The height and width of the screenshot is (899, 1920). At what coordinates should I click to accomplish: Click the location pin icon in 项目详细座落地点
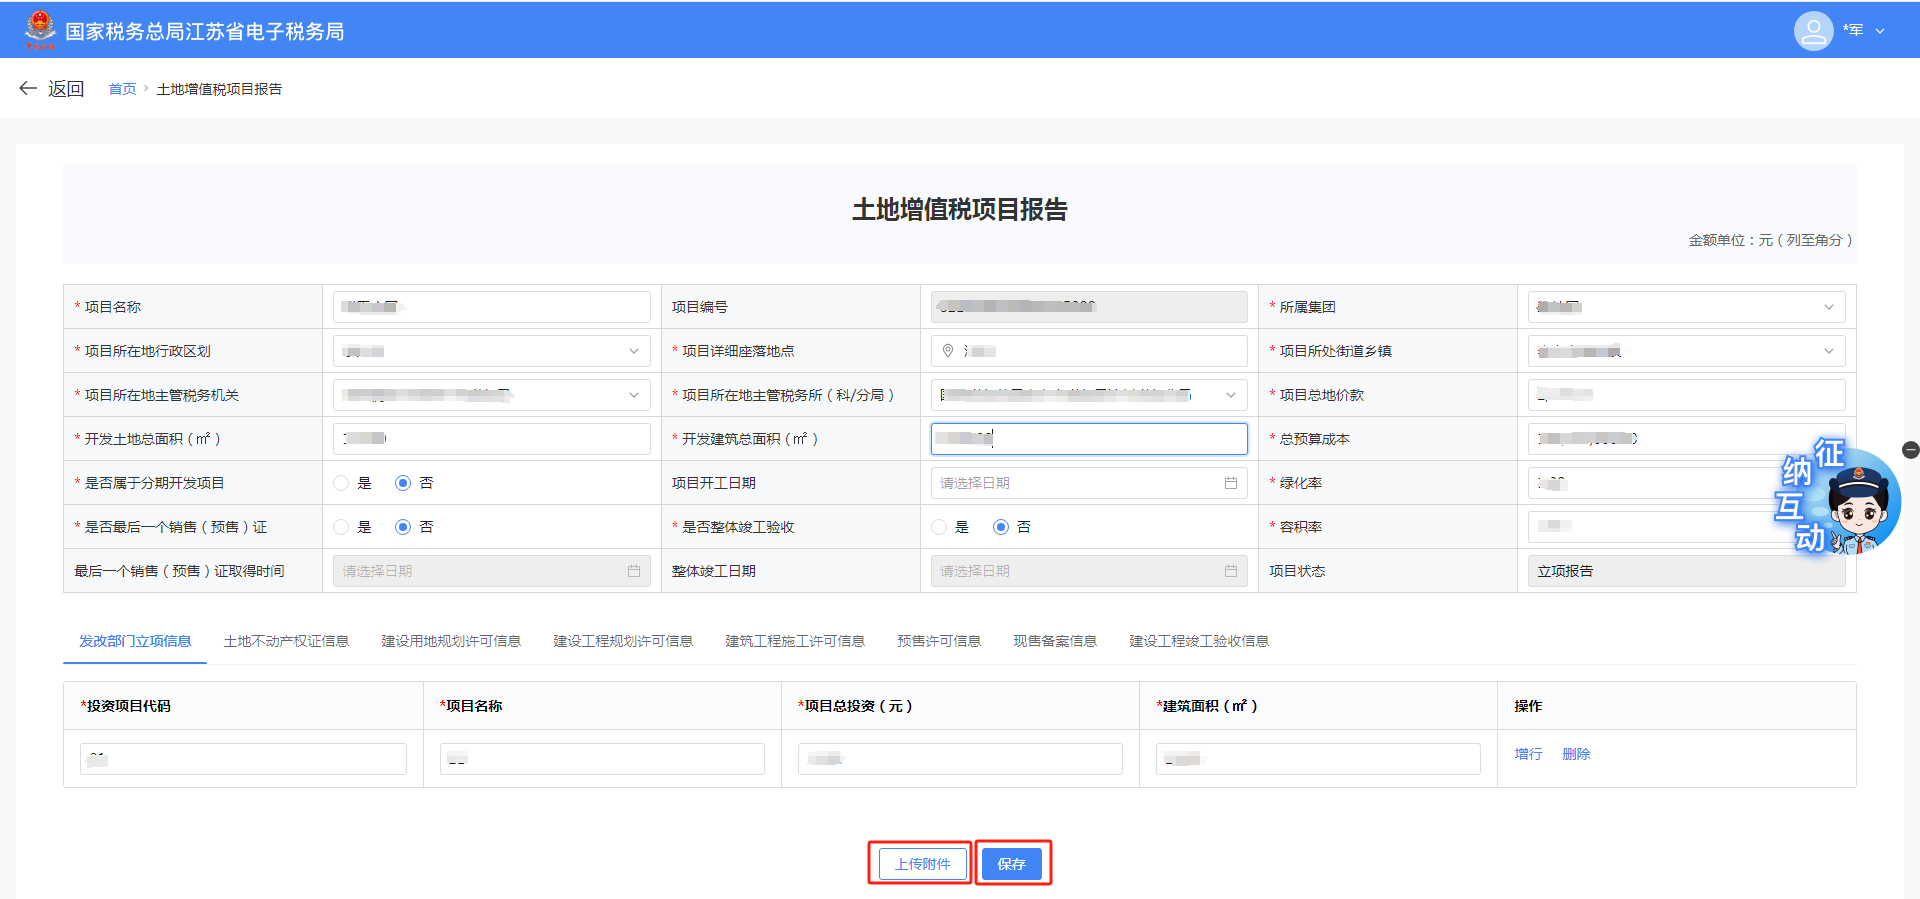coord(948,351)
